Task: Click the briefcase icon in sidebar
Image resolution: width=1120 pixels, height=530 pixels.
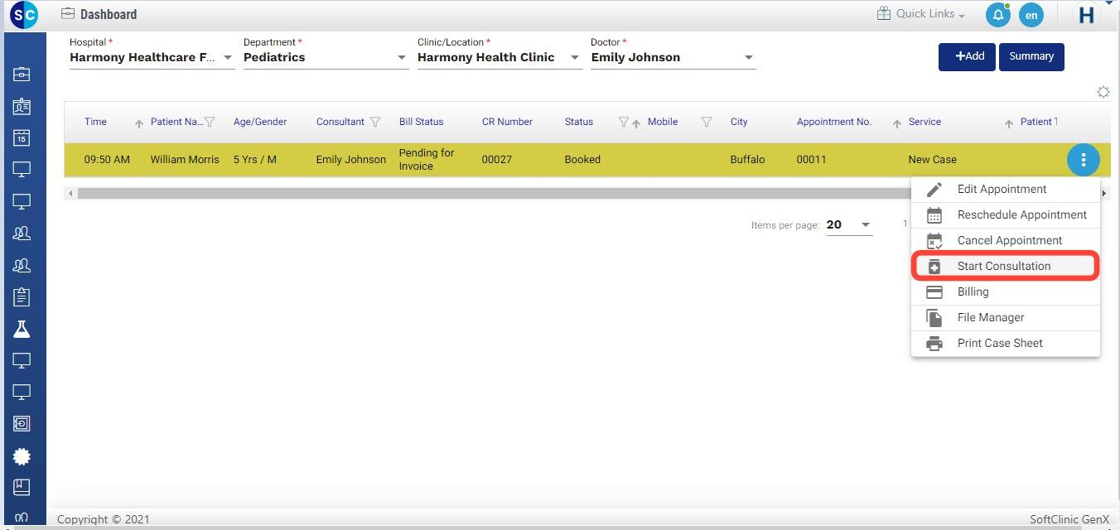Action: [x=21, y=74]
